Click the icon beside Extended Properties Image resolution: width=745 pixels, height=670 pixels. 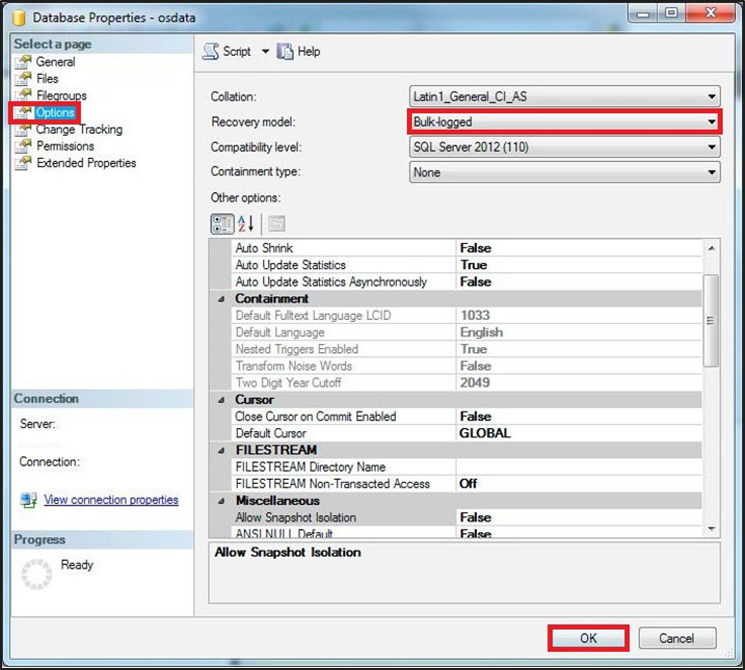(x=23, y=163)
